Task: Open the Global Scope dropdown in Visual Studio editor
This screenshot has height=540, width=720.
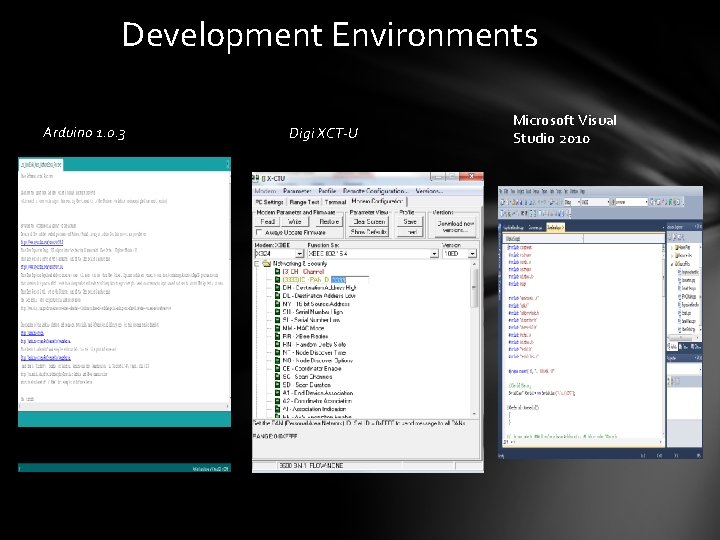Action: 543,238
